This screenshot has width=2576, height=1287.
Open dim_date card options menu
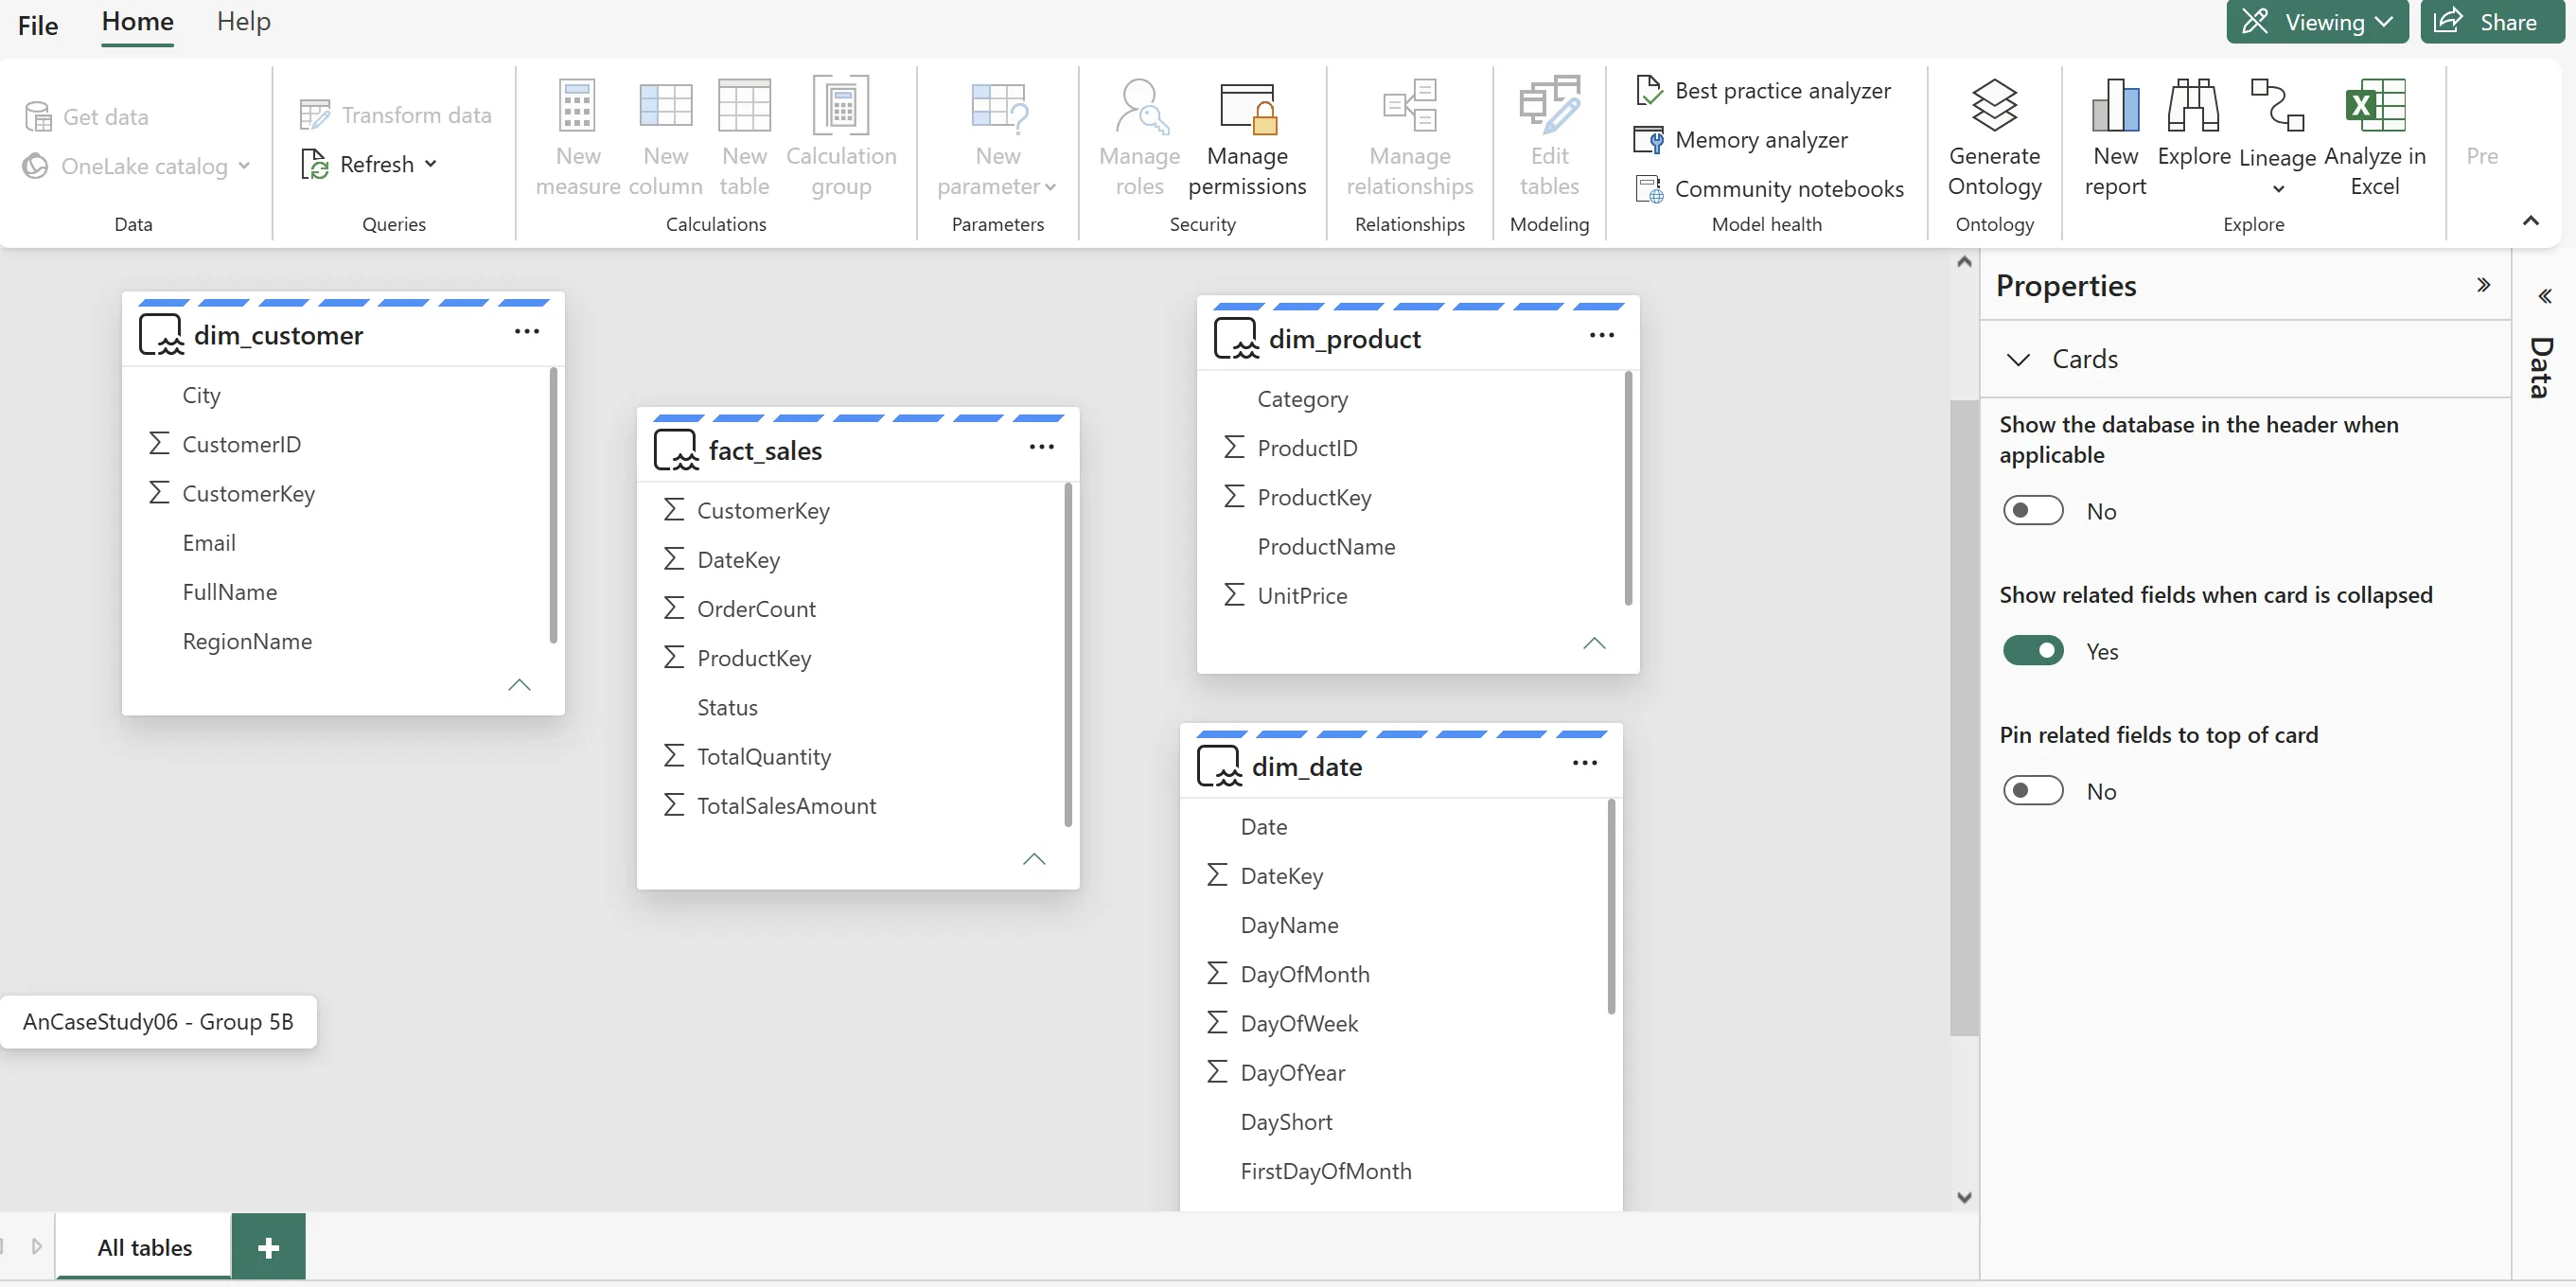tap(1584, 763)
